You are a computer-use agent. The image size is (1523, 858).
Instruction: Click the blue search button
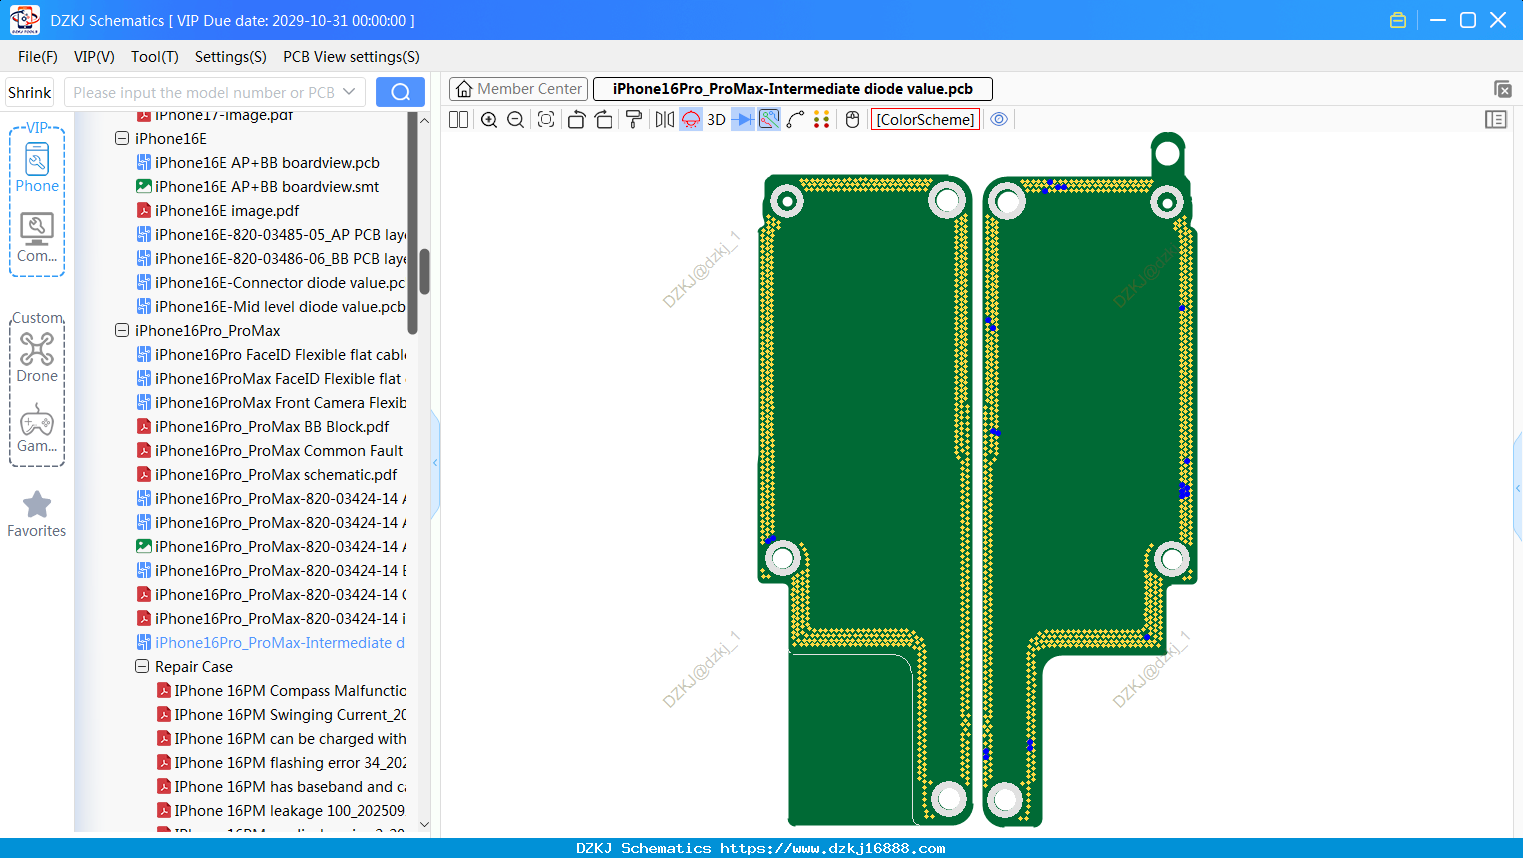tap(400, 92)
